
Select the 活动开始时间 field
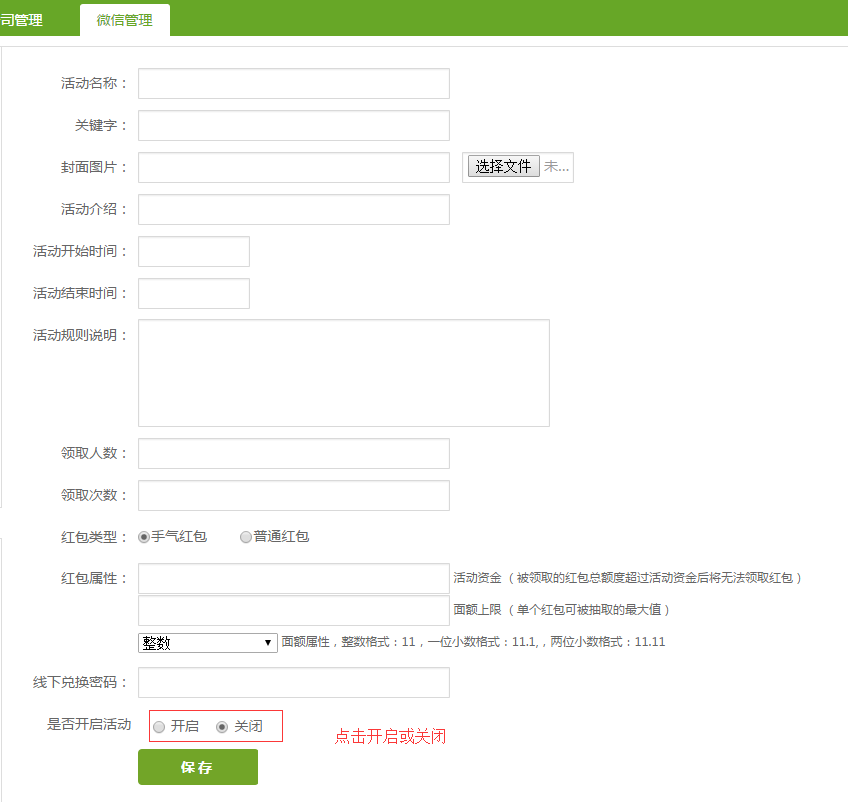(193, 252)
